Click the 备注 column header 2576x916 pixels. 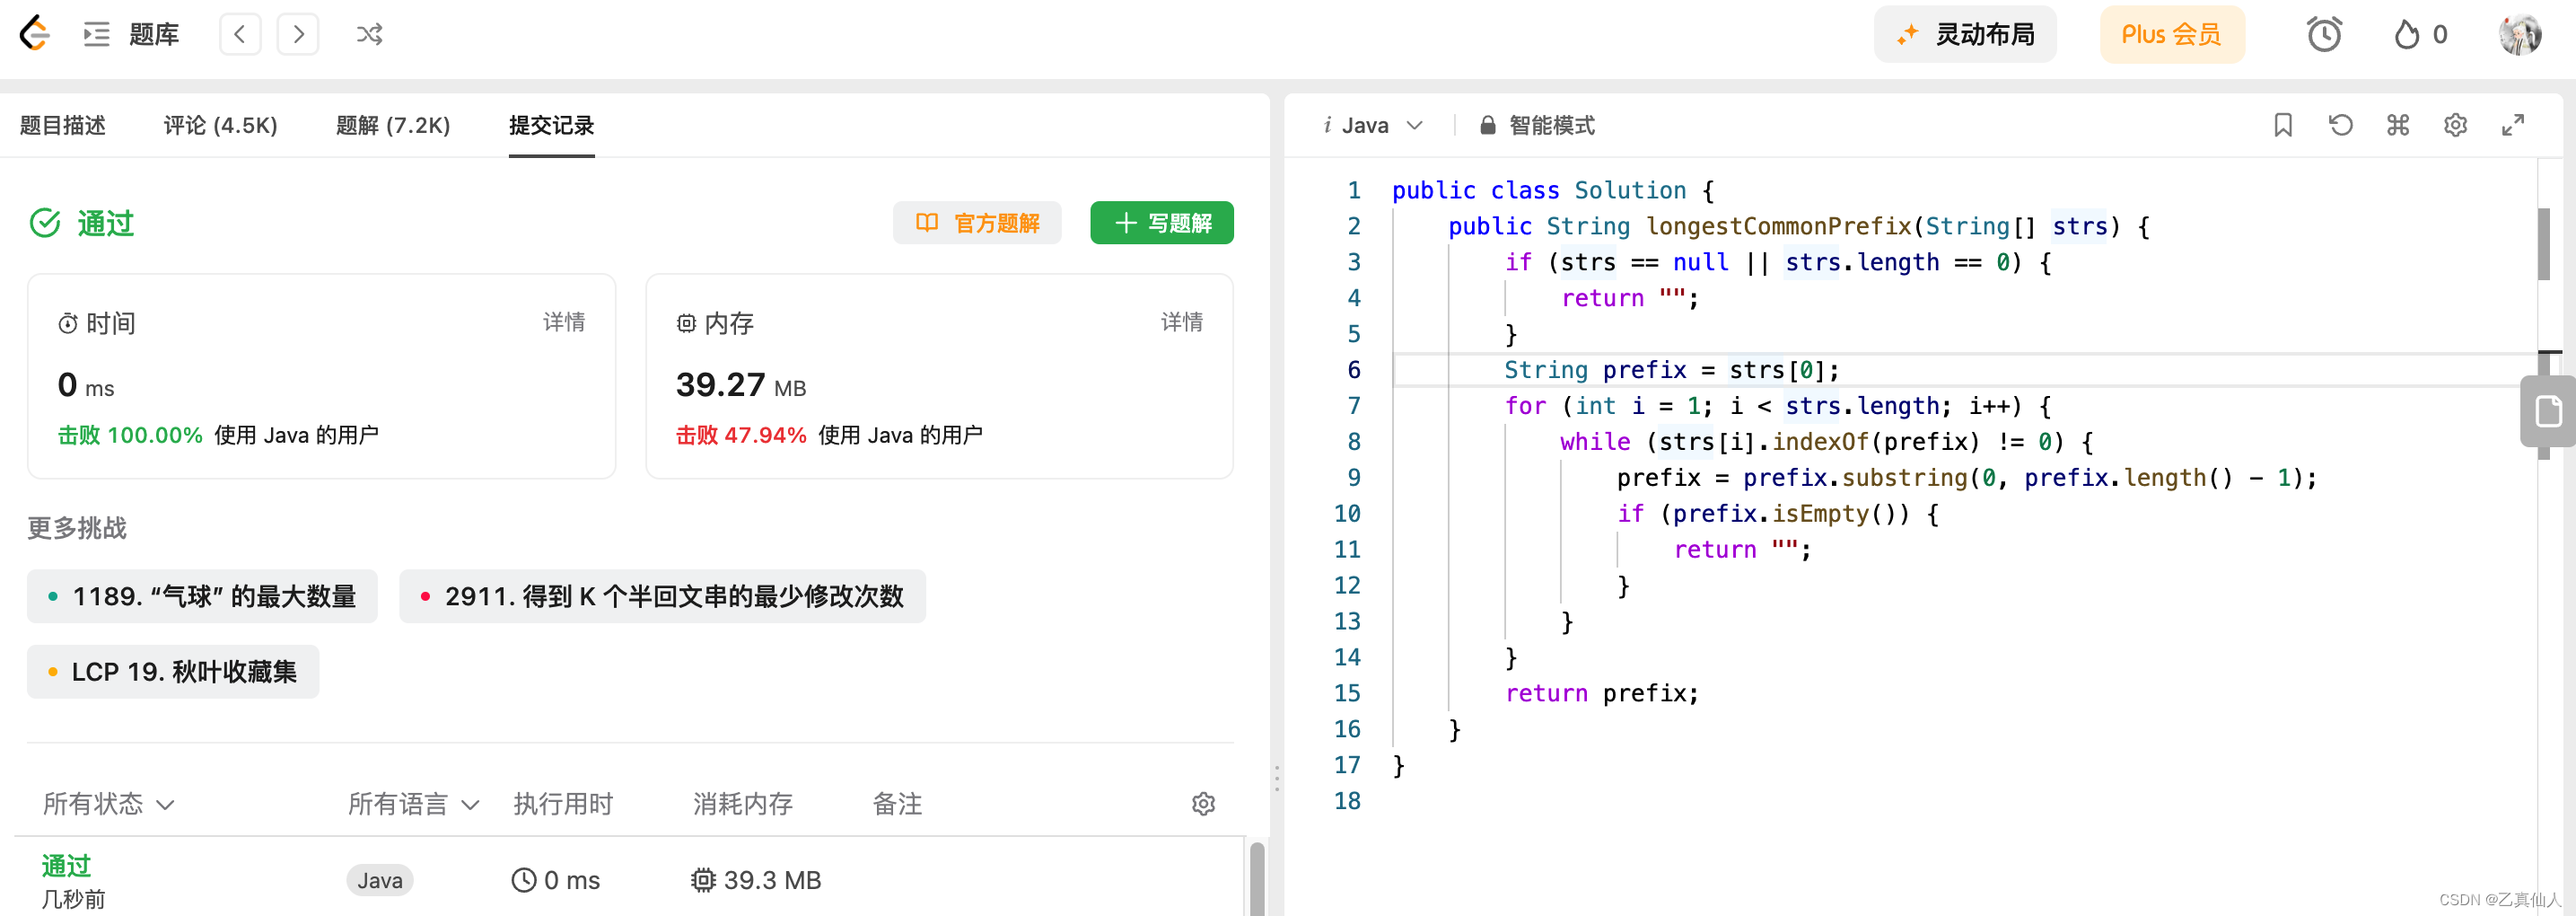pyautogui.click(x=897, y=804)
